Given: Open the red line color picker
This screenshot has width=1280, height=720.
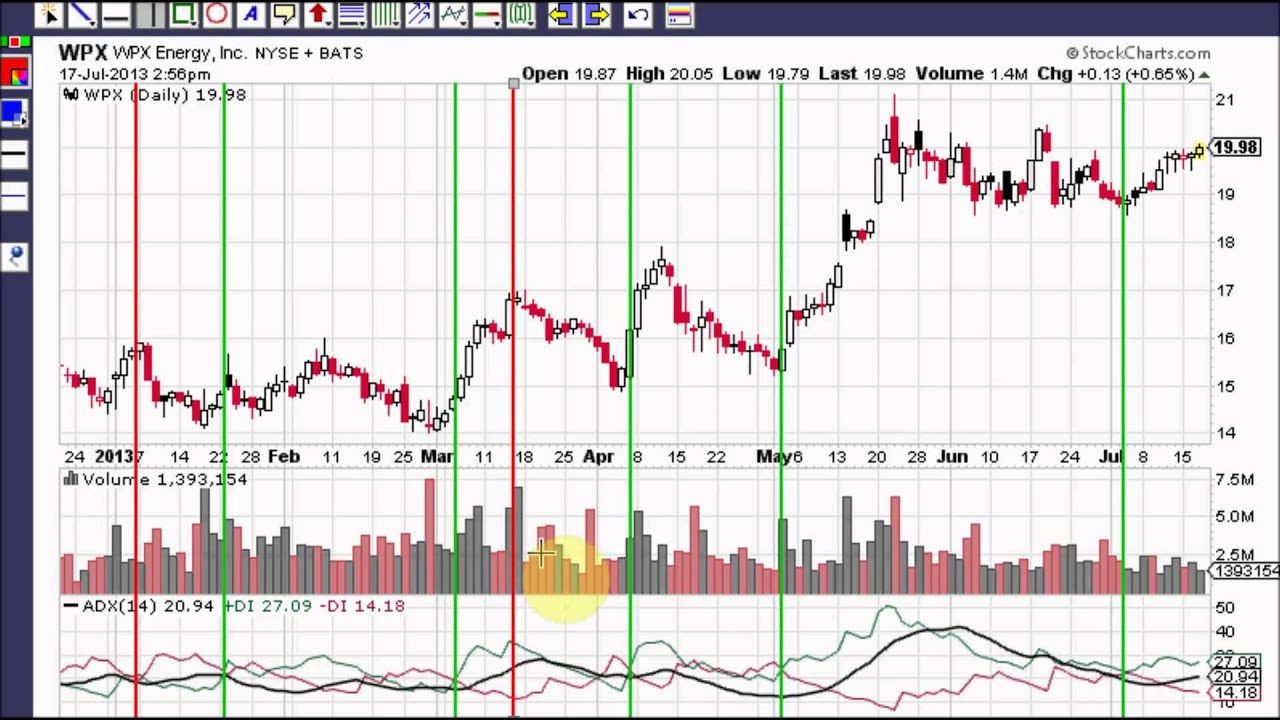Looking at the screenshot, I should point(15,74).
